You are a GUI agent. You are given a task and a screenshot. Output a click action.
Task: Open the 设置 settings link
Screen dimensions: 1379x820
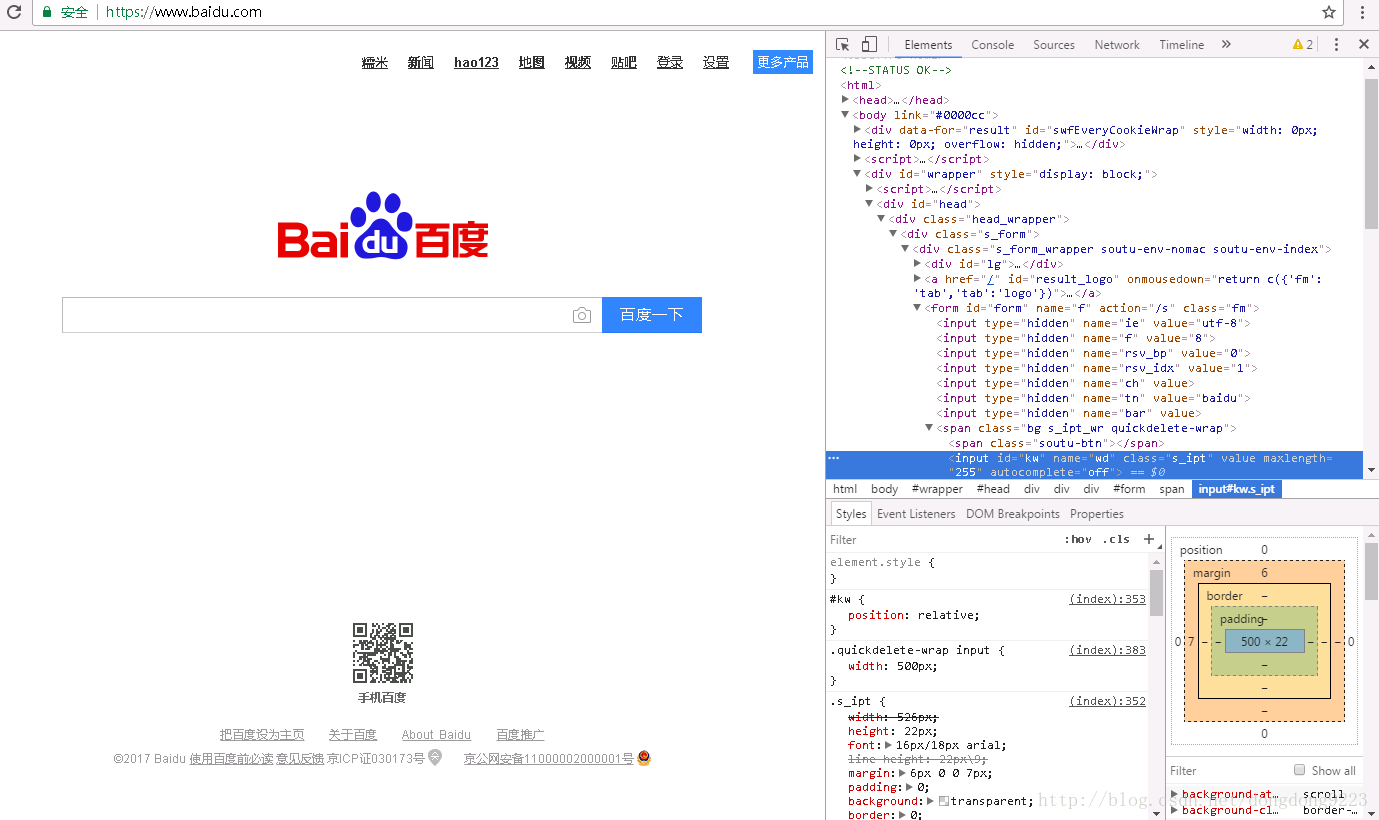point(716,62)
